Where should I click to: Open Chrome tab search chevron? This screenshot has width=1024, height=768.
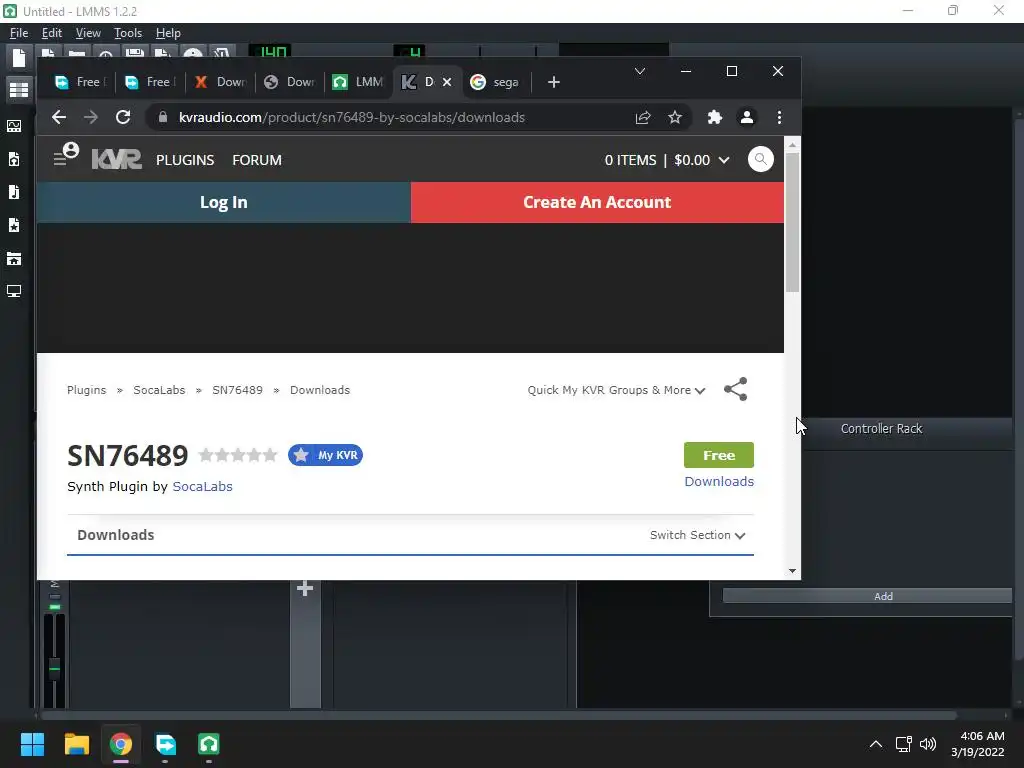(640, 71)
